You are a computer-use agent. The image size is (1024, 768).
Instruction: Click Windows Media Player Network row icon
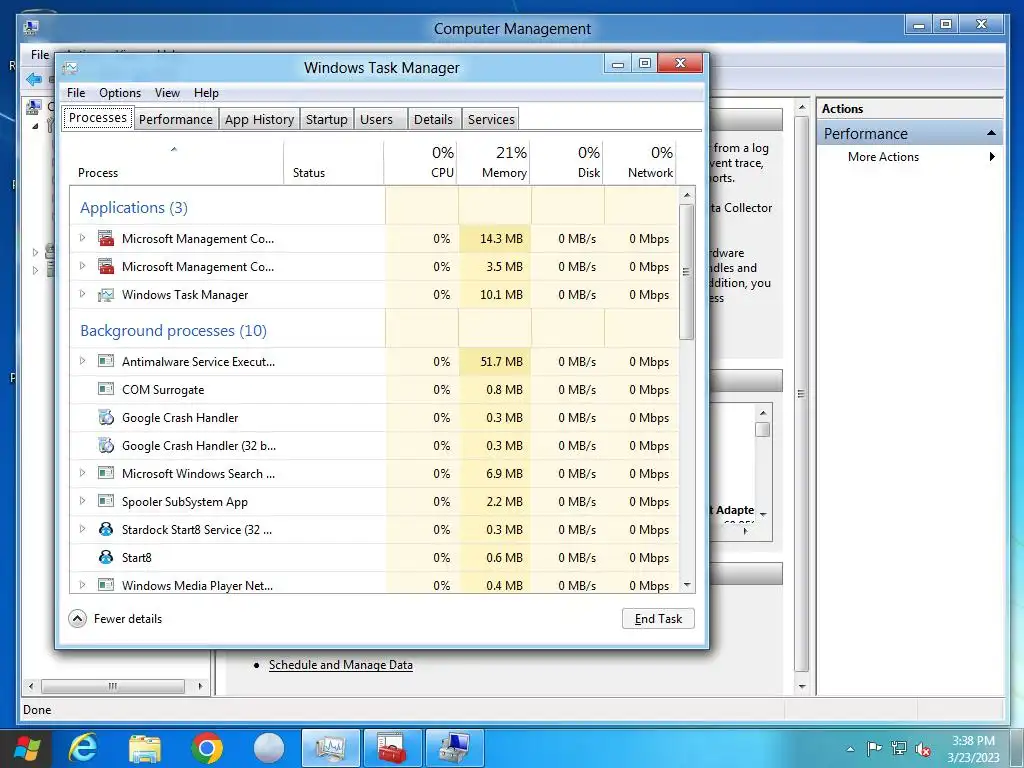click(x=106, y=585)
